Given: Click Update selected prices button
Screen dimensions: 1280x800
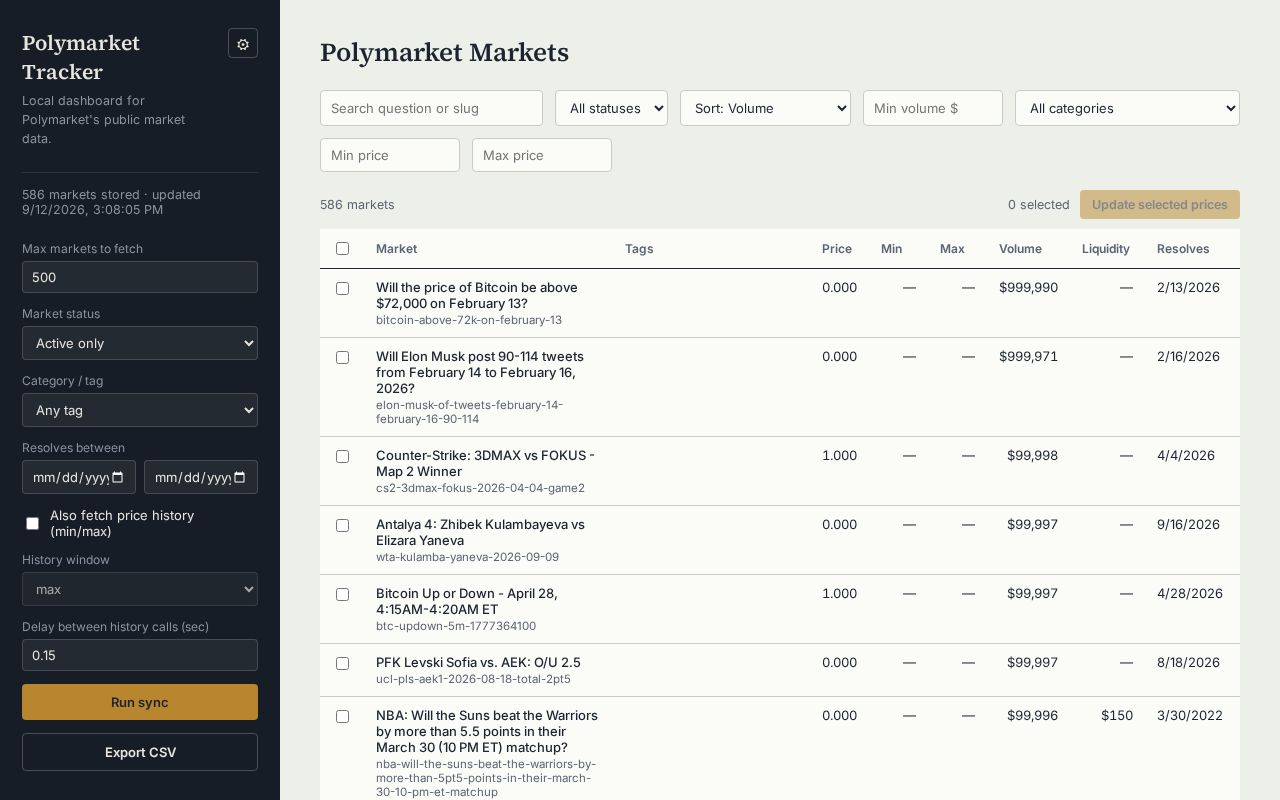Looking at the screenshot, I should tap(1160, 204).
